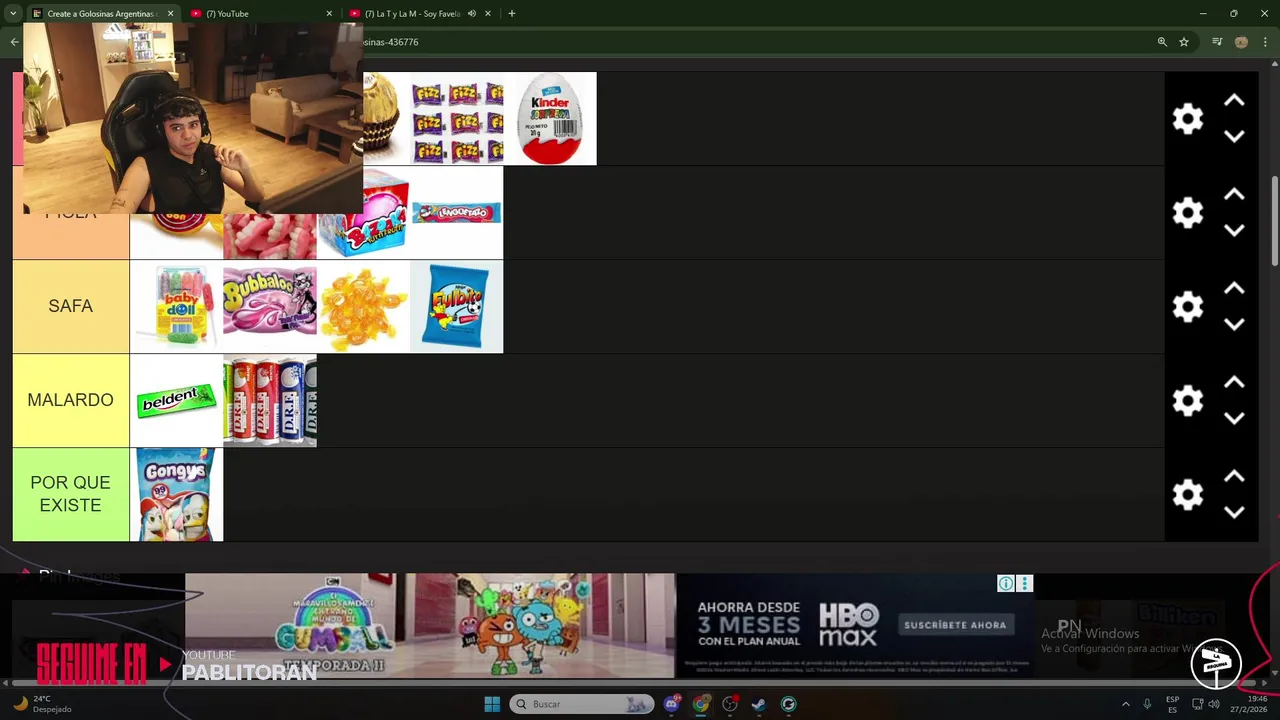Move the Kinder egg tier row up
Viewport: 1280px width, 720px height.
1234,101
